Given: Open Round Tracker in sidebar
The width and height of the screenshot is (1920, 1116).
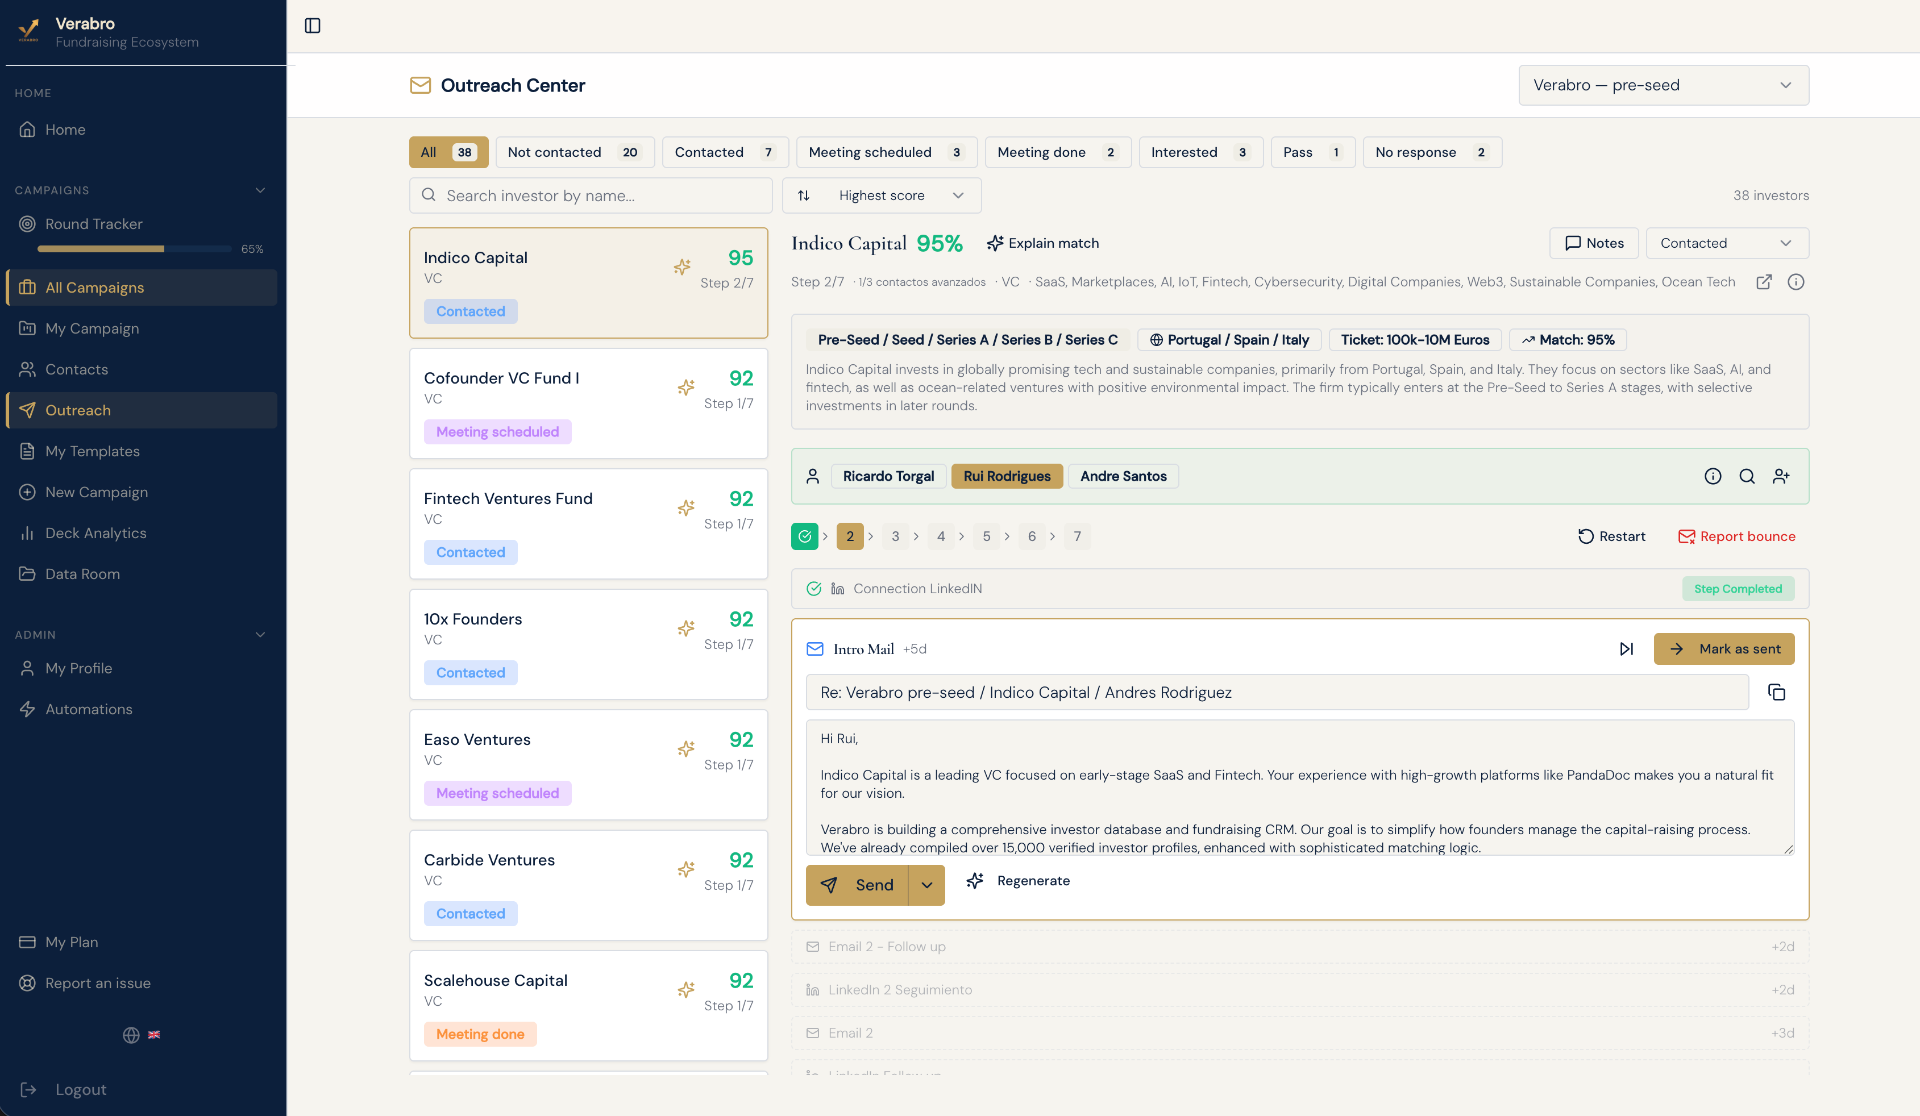Looking at the screenshot, I should click(142, 224).
